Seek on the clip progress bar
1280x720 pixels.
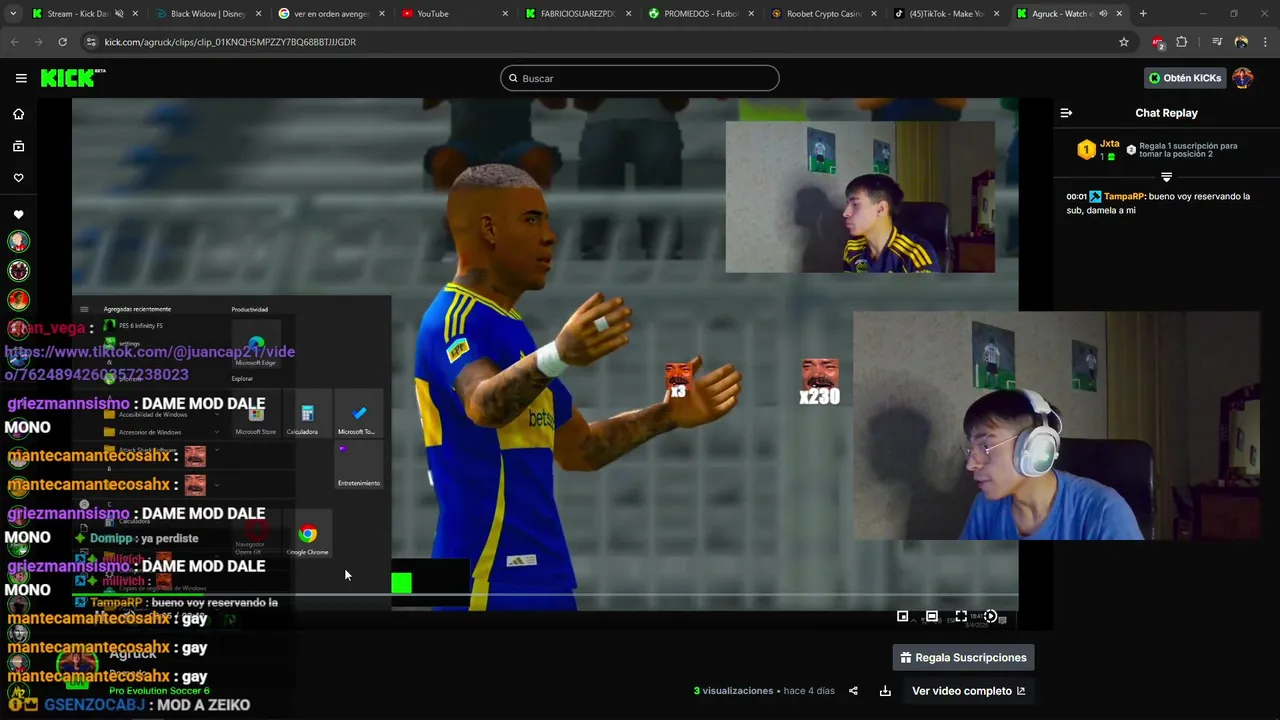(x=545, y=596)
